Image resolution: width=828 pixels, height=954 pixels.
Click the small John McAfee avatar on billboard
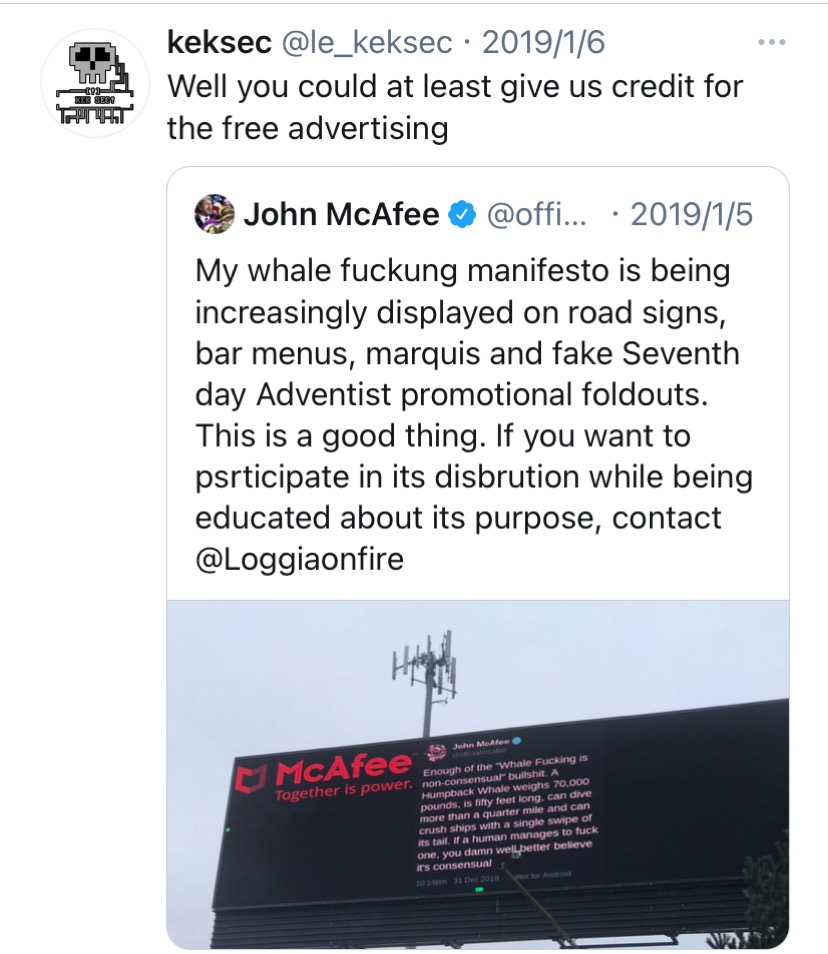click(436, 752)
